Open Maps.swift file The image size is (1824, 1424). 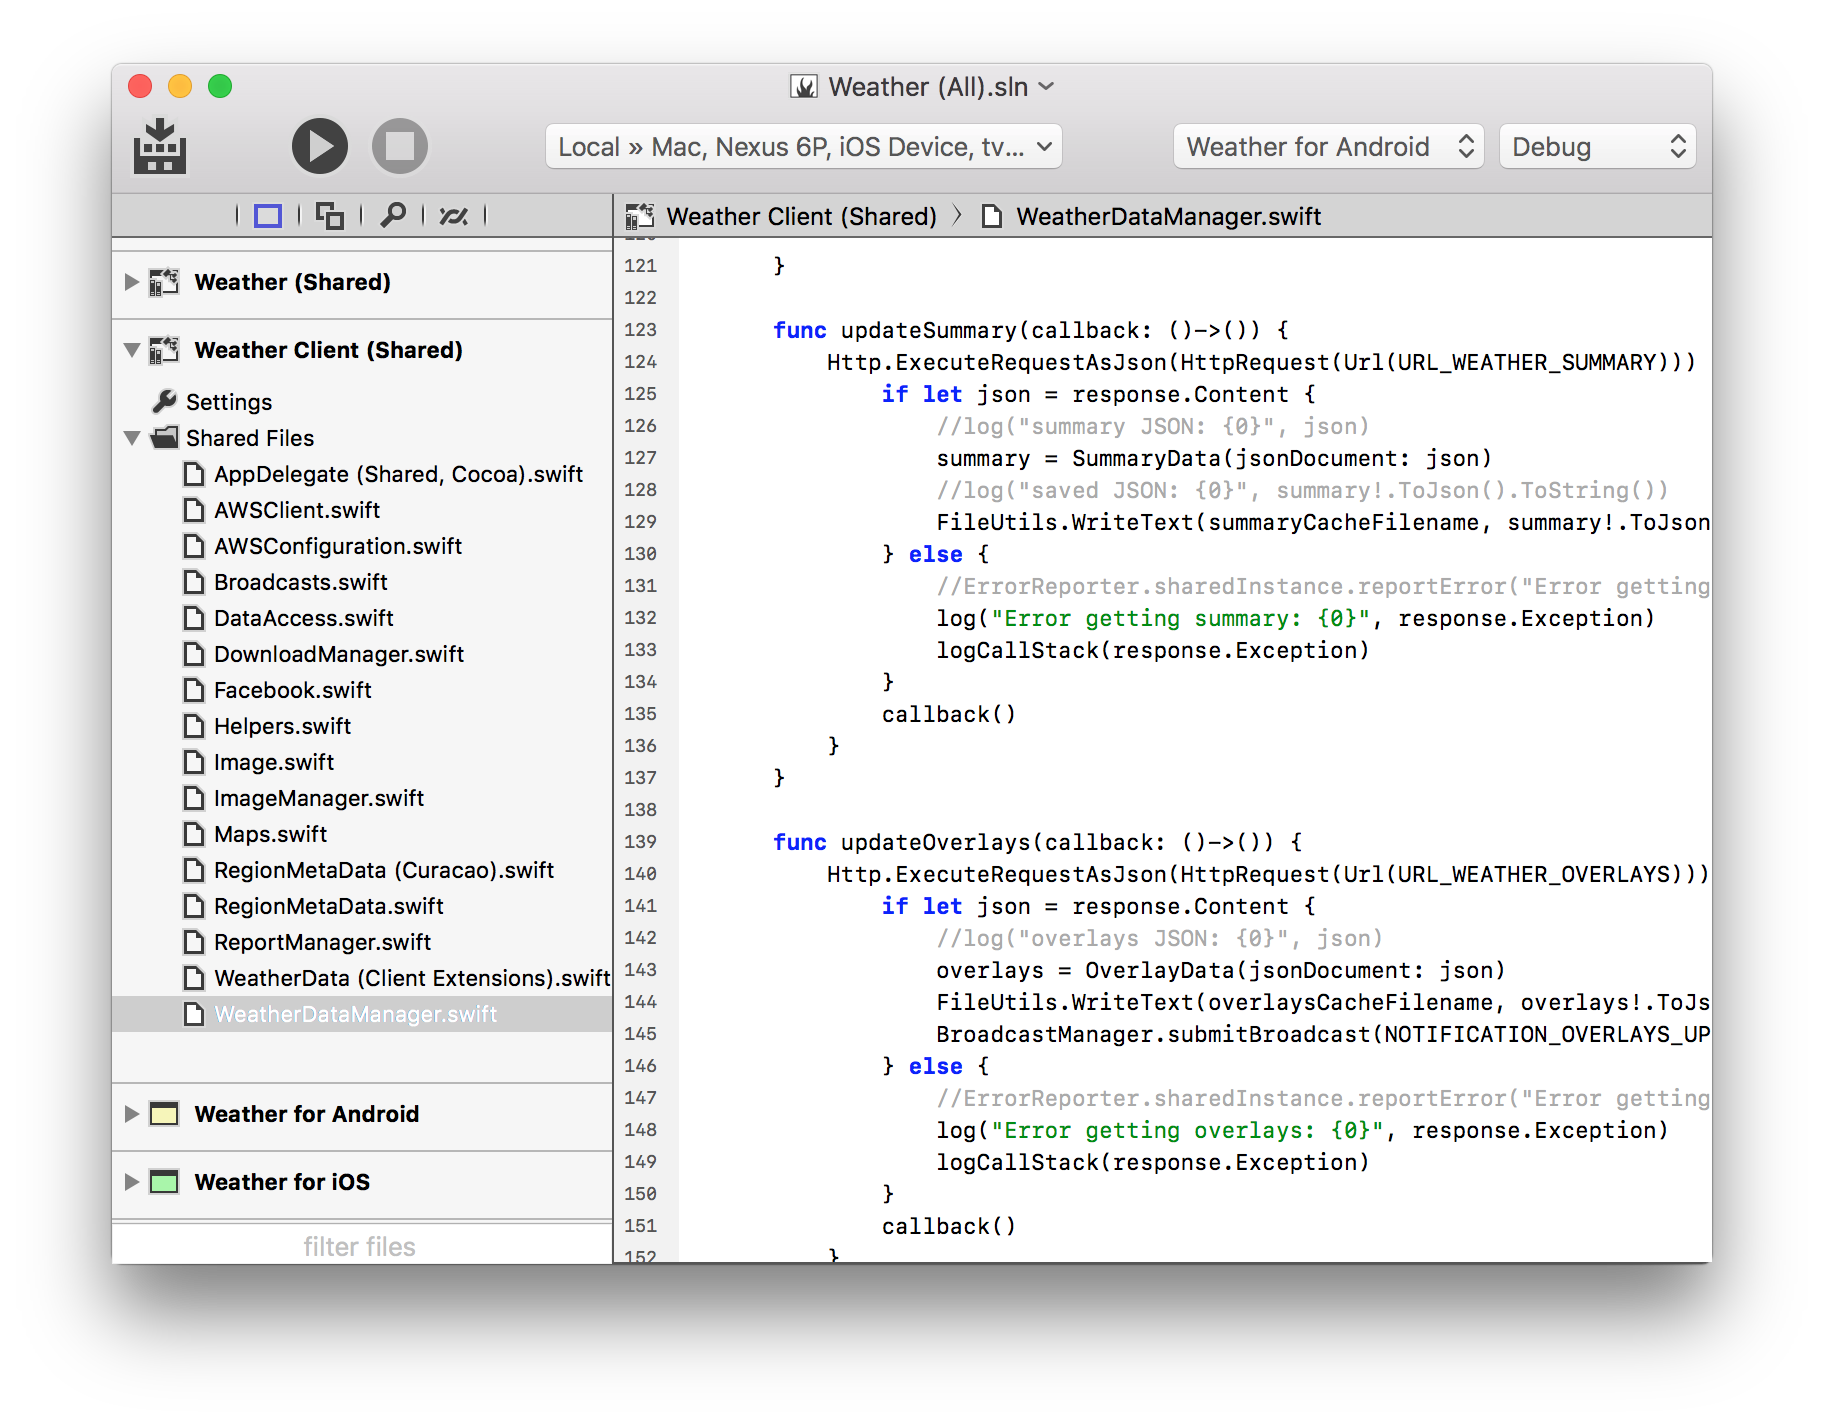coord(271,834)
